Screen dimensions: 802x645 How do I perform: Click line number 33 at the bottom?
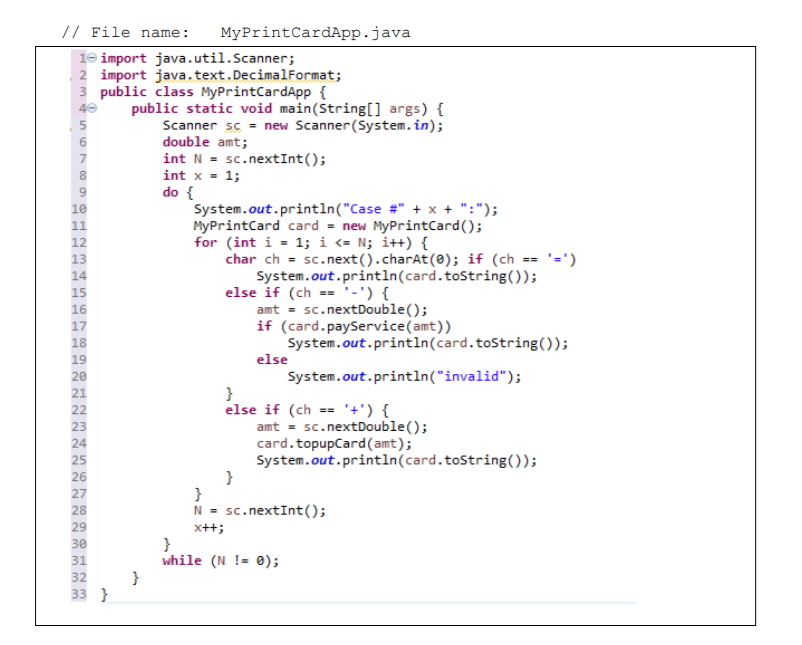click(x=78, y=594)
